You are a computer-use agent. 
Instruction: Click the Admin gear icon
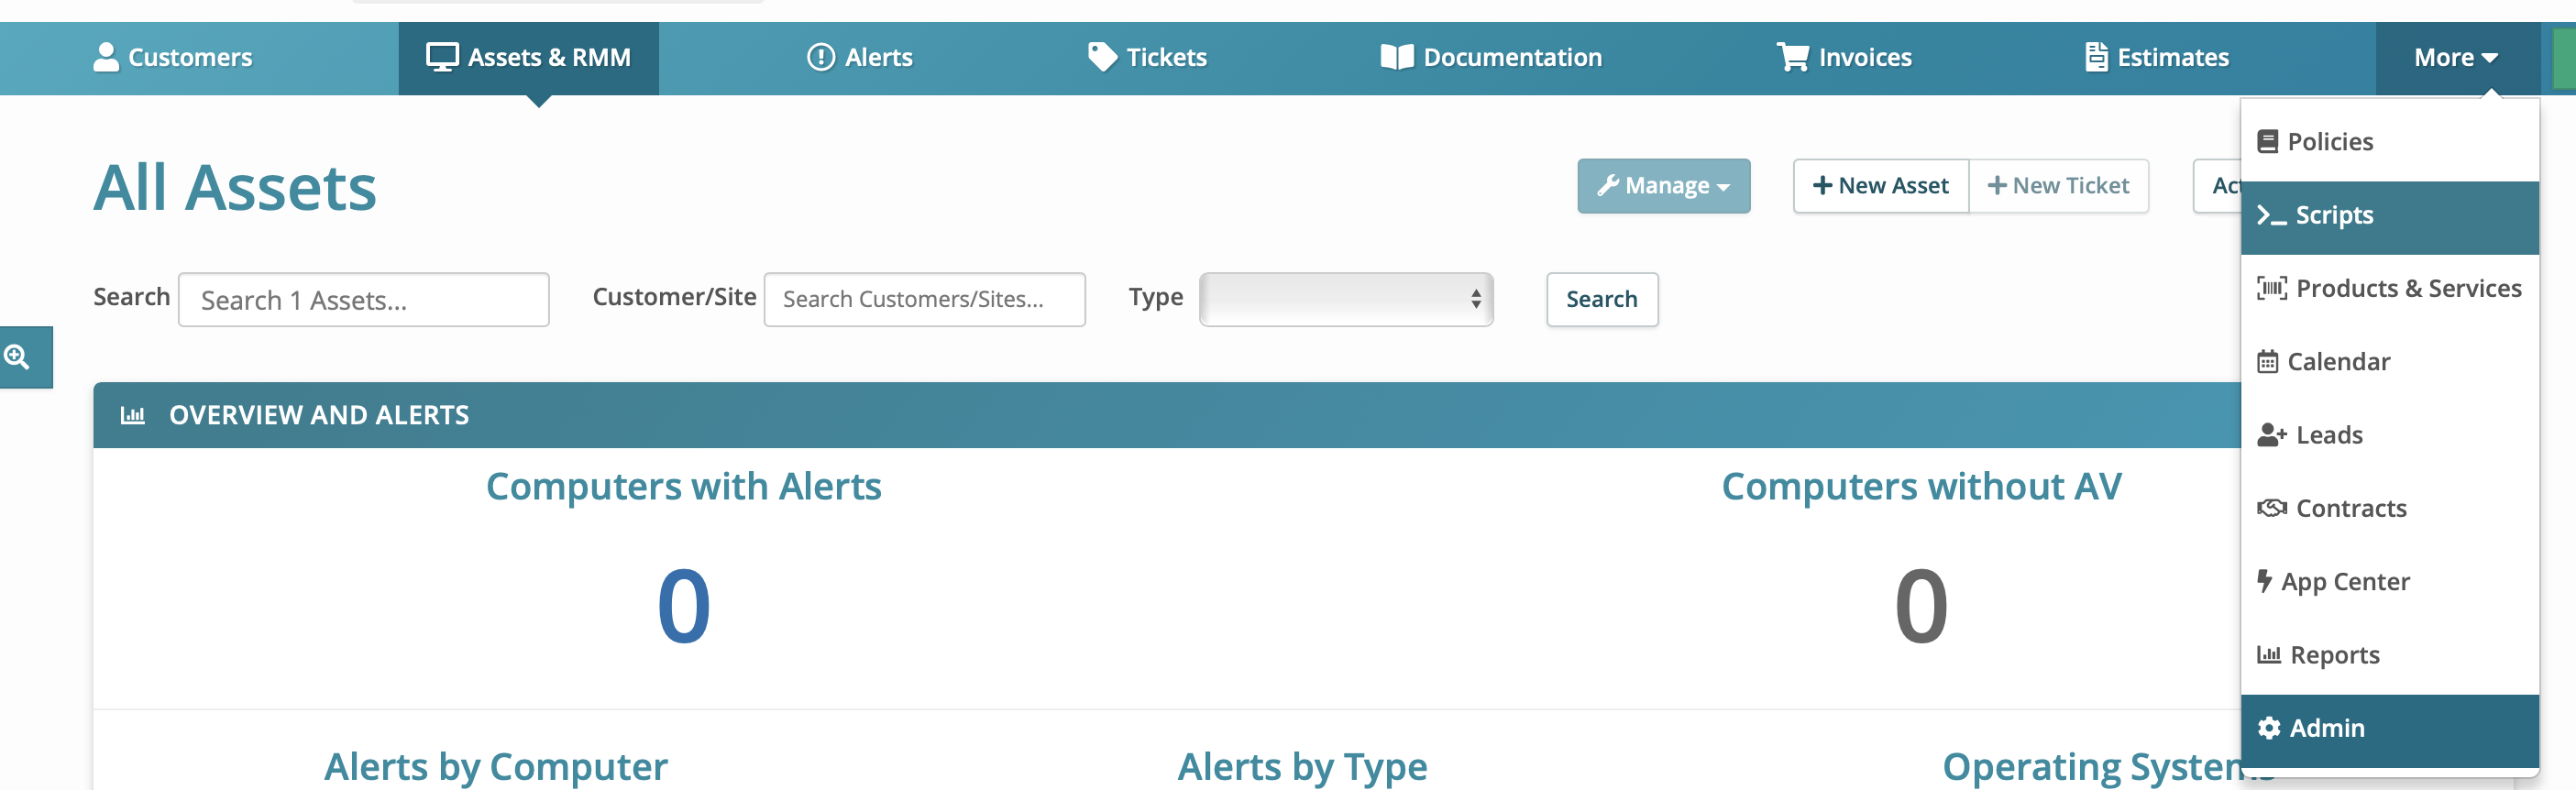[x=2270, y=728]
